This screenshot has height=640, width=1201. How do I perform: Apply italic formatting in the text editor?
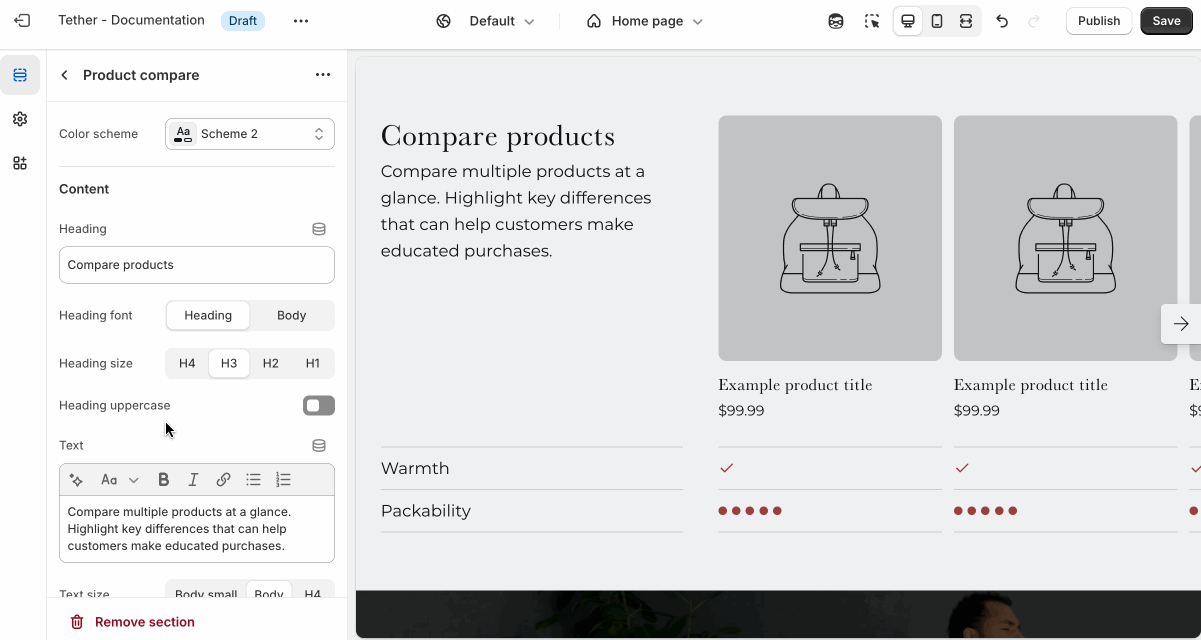point(193,480)
